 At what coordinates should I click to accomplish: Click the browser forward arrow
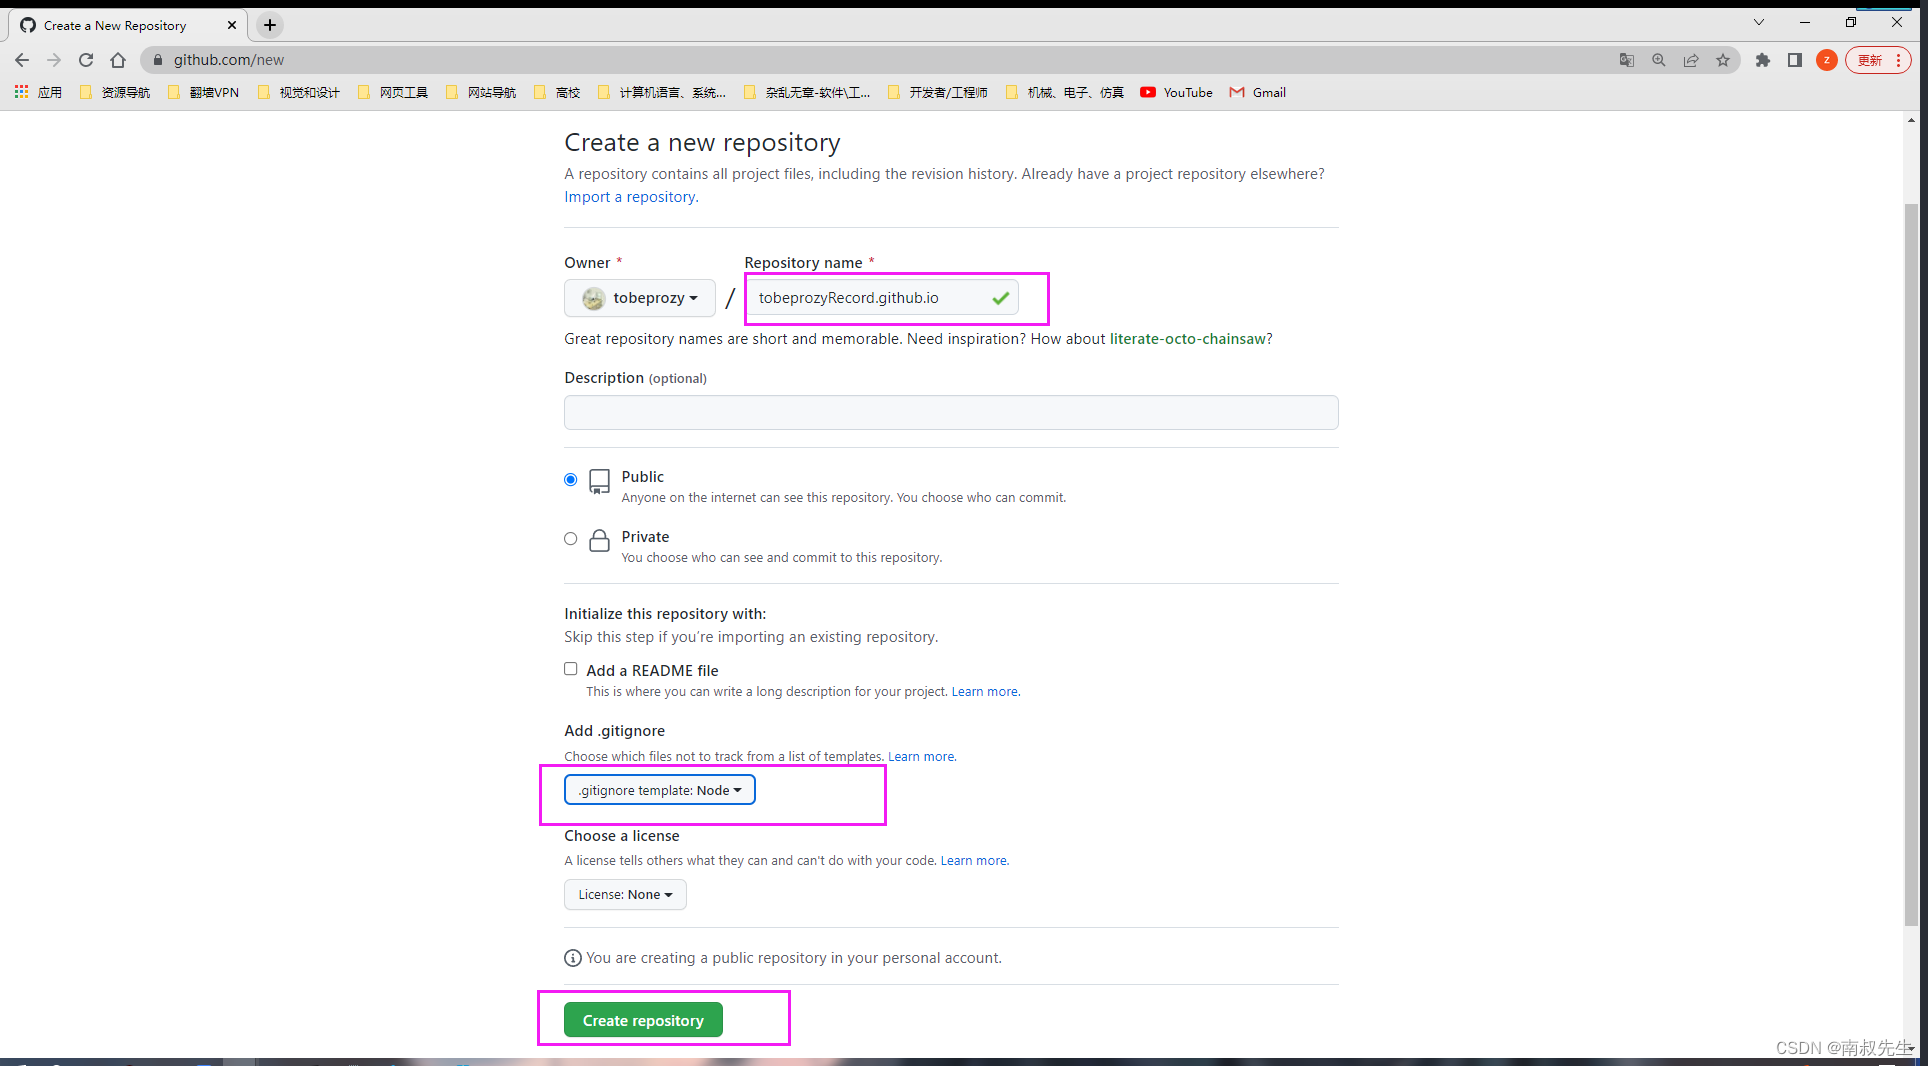pyautogui.click(x=54, y=60)
